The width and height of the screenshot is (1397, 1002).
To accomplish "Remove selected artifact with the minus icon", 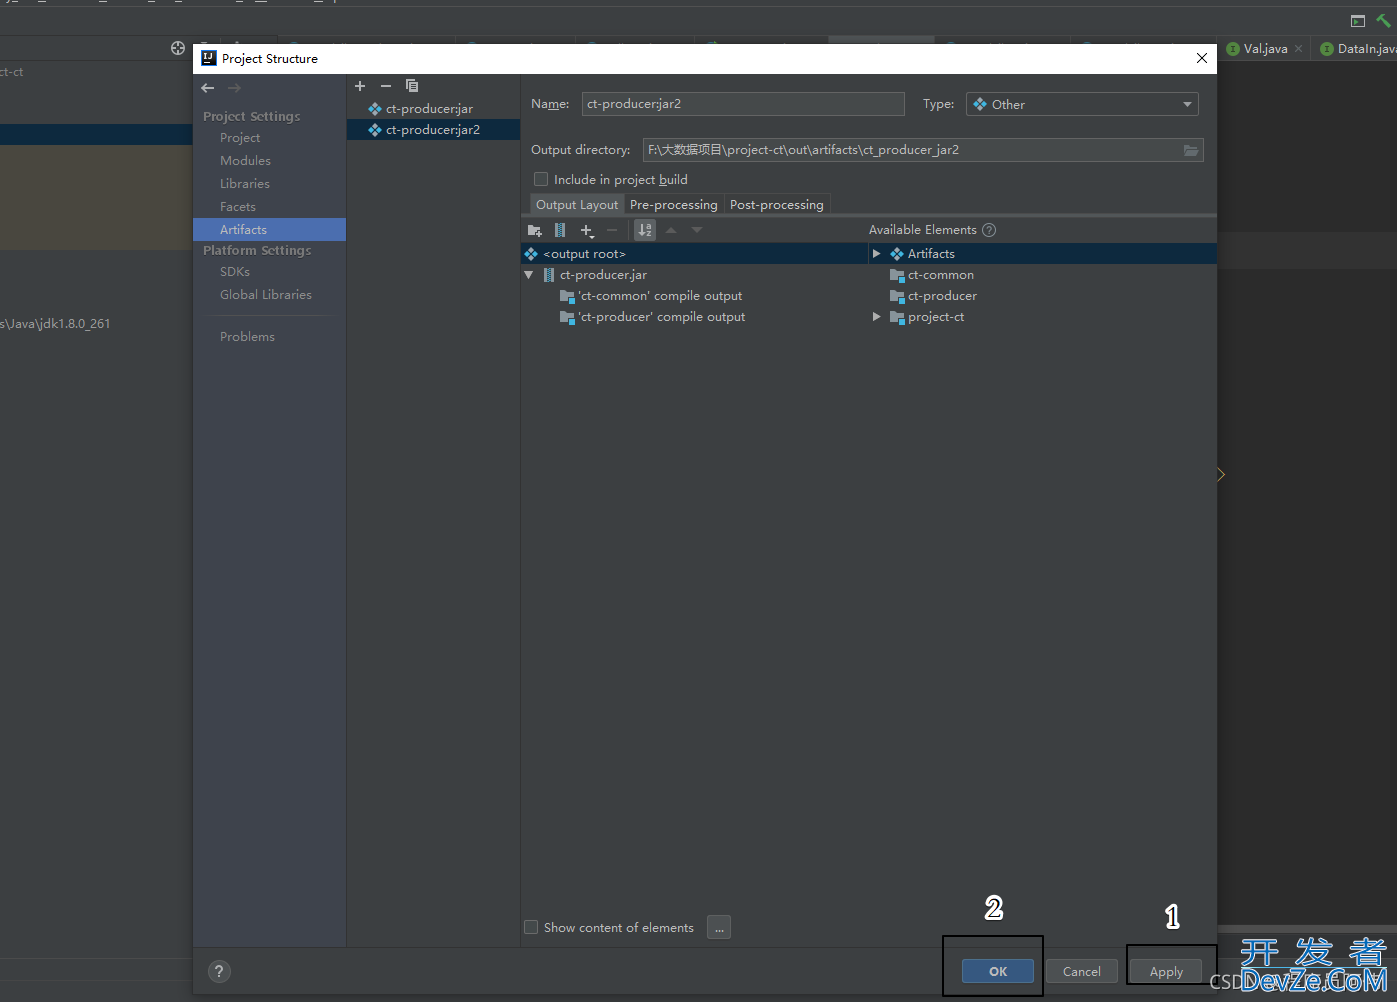I will 386,86.
